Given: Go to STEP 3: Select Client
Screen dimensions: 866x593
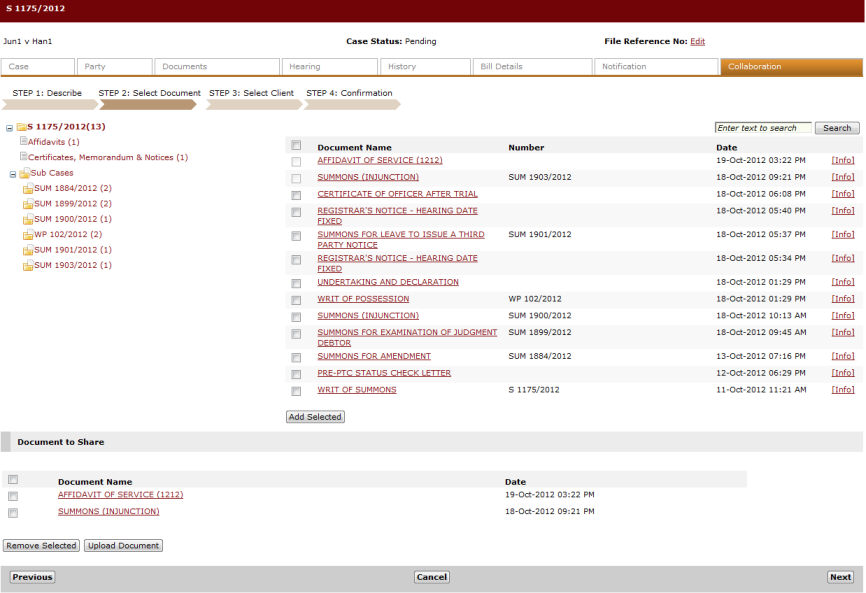Looking at the screenshot, I should tap(251, 93).
